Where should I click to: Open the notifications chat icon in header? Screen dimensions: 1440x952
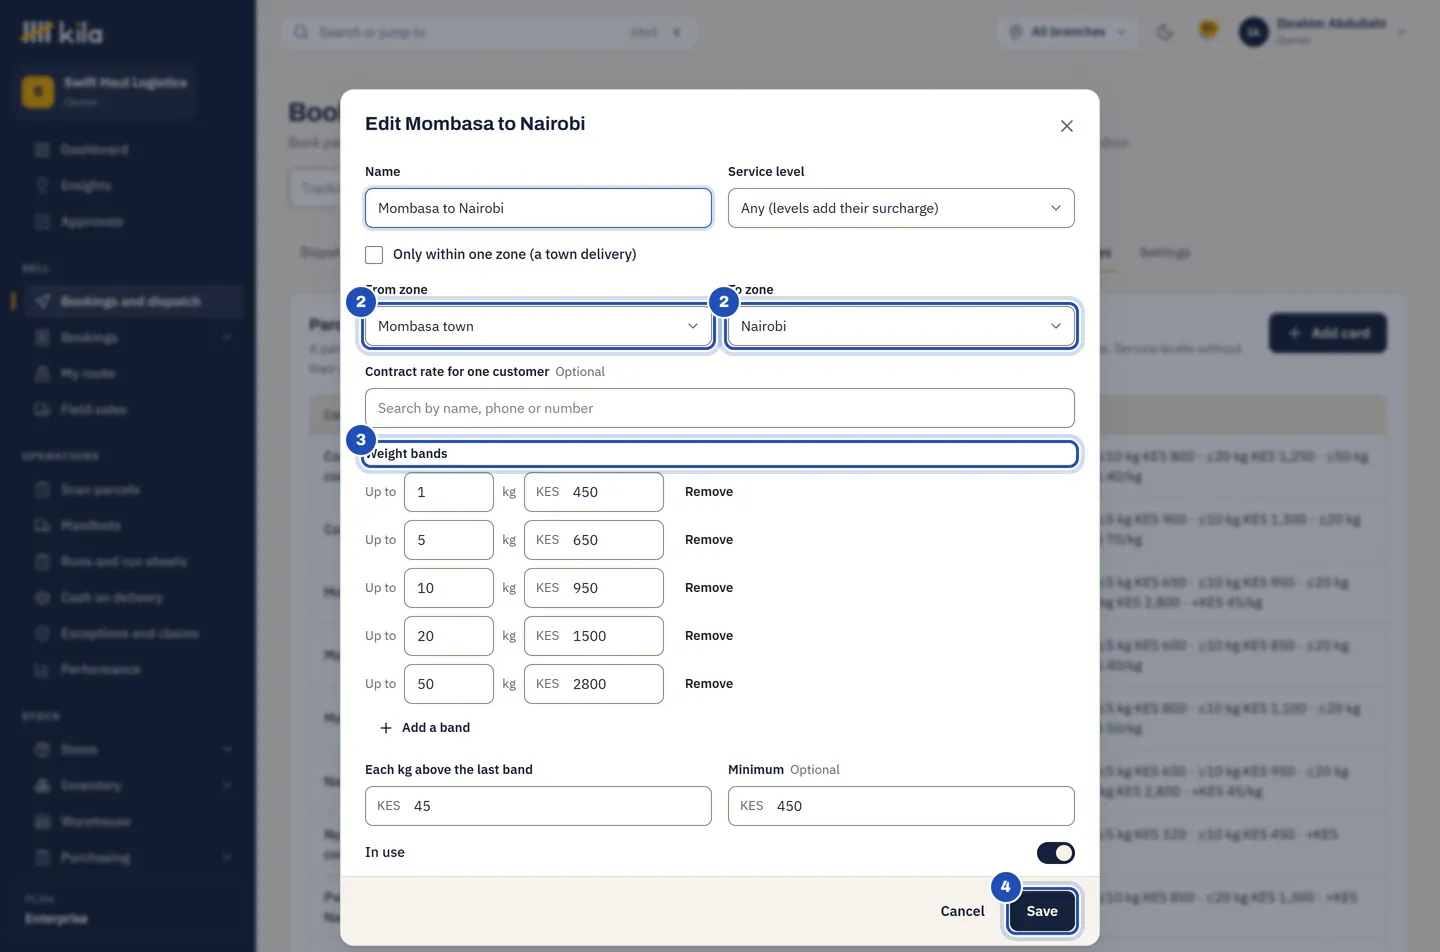tap(1209, 30)
